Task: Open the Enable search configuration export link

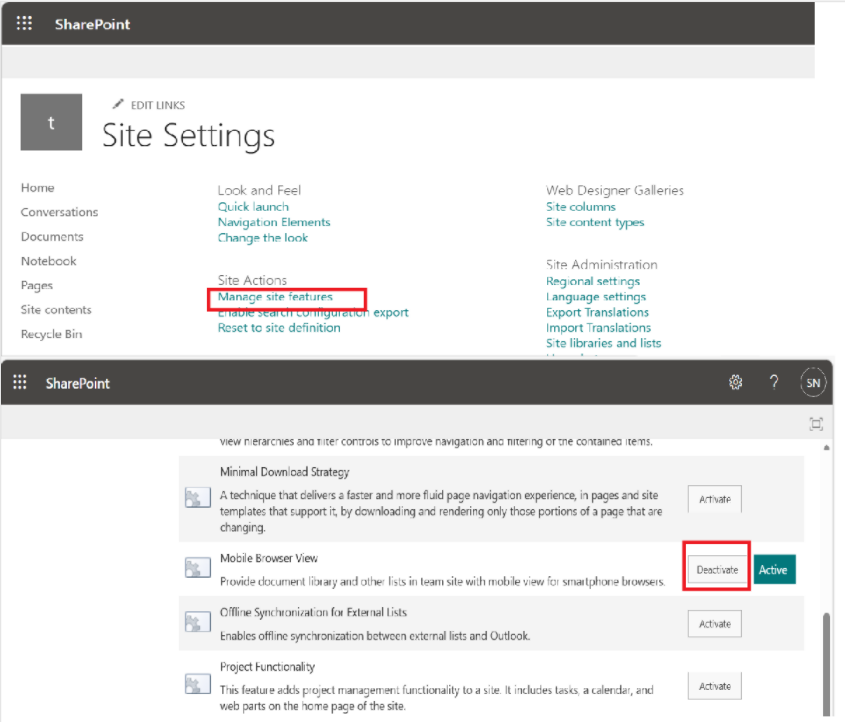Action: tap(313, 313)
